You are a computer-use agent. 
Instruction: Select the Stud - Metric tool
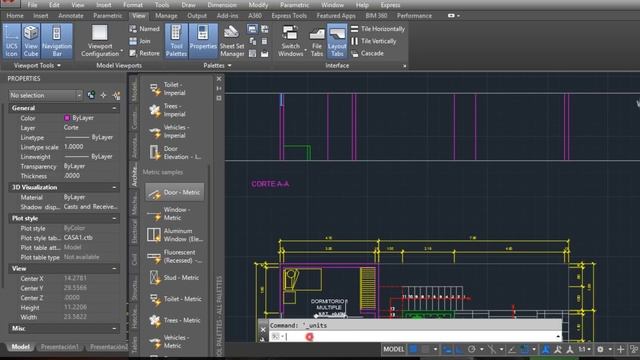click(175, 278)
